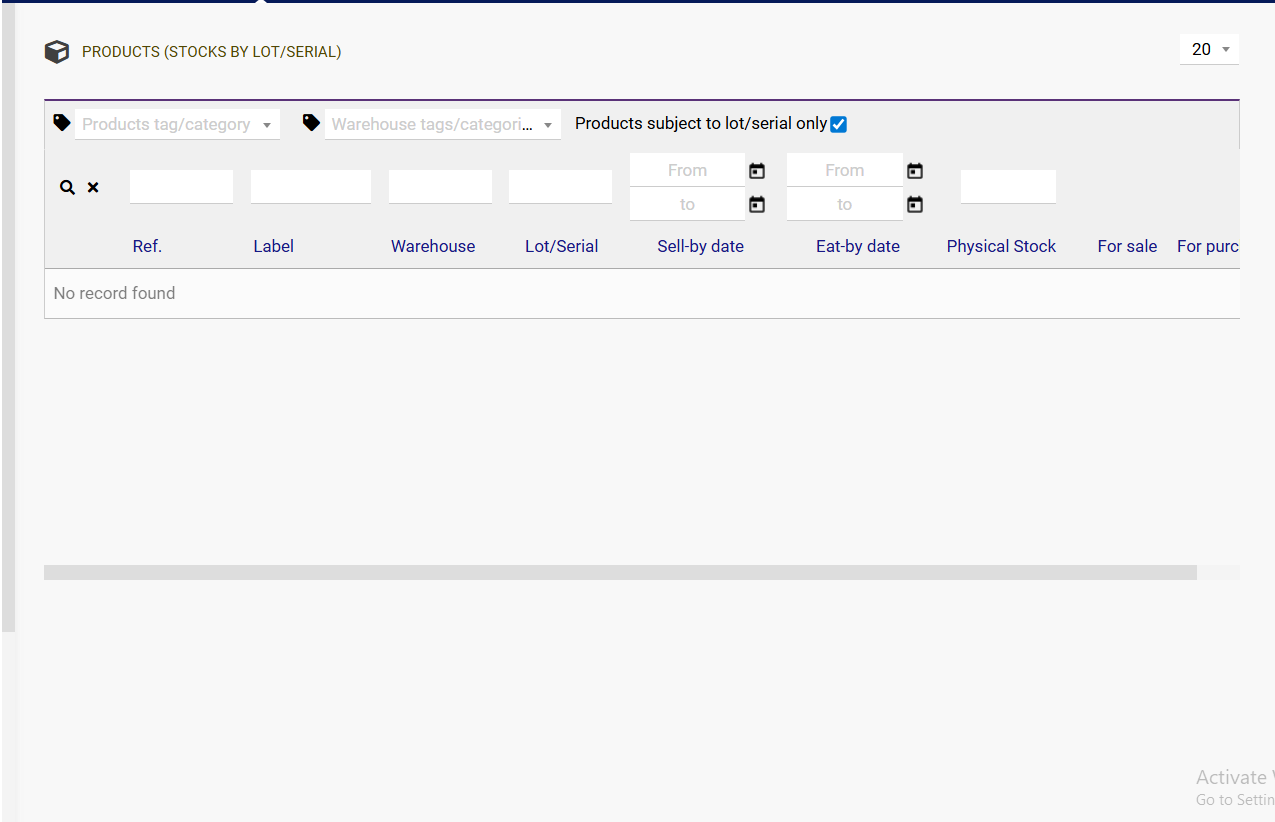Open calendar for Eat-by date From field

coord(914,171)
